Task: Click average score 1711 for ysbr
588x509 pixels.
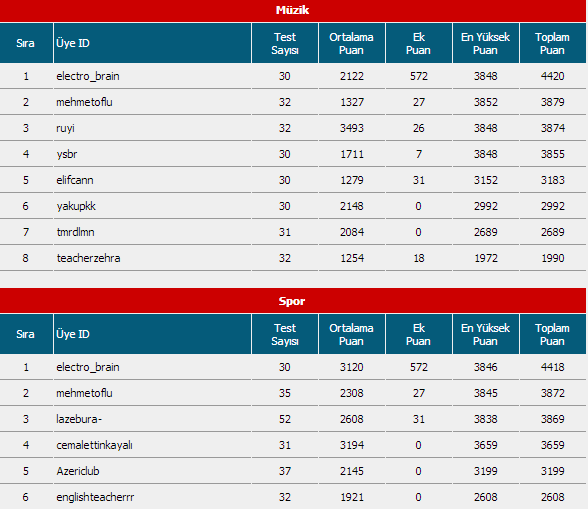Action: coord(352,154)
